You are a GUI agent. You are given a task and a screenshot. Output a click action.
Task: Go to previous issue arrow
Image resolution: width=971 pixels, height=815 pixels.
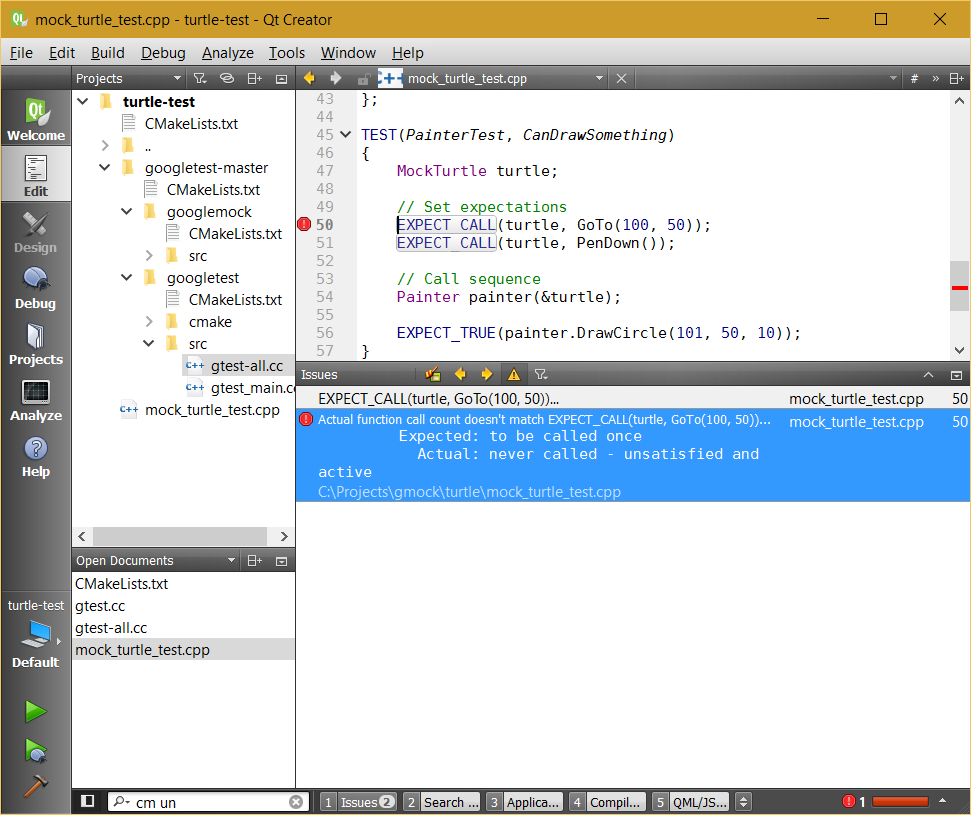(x=460, y=374)
